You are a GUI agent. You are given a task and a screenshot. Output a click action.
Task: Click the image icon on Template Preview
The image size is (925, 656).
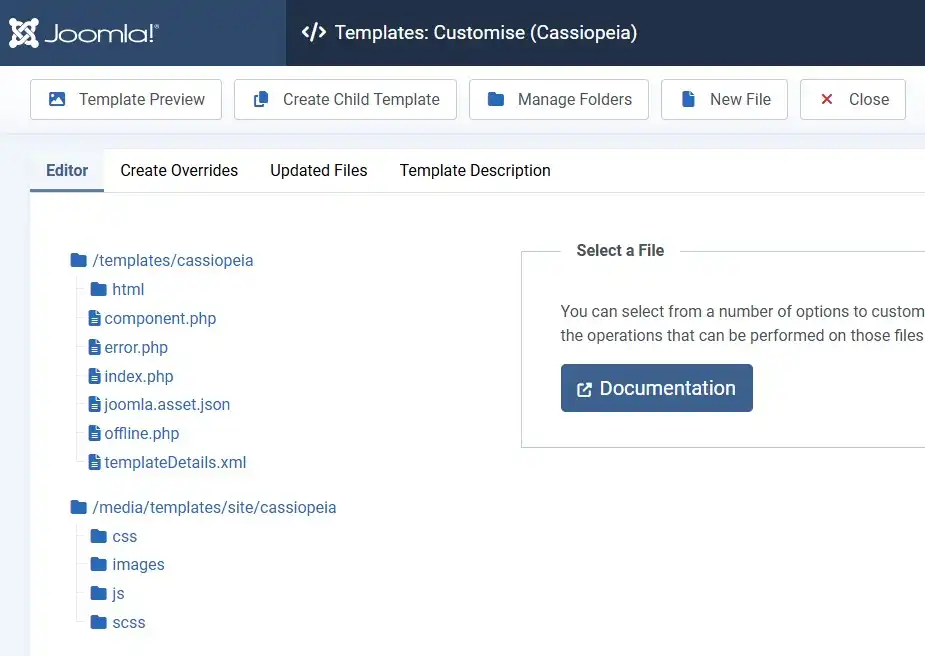[x=57, y=99]
